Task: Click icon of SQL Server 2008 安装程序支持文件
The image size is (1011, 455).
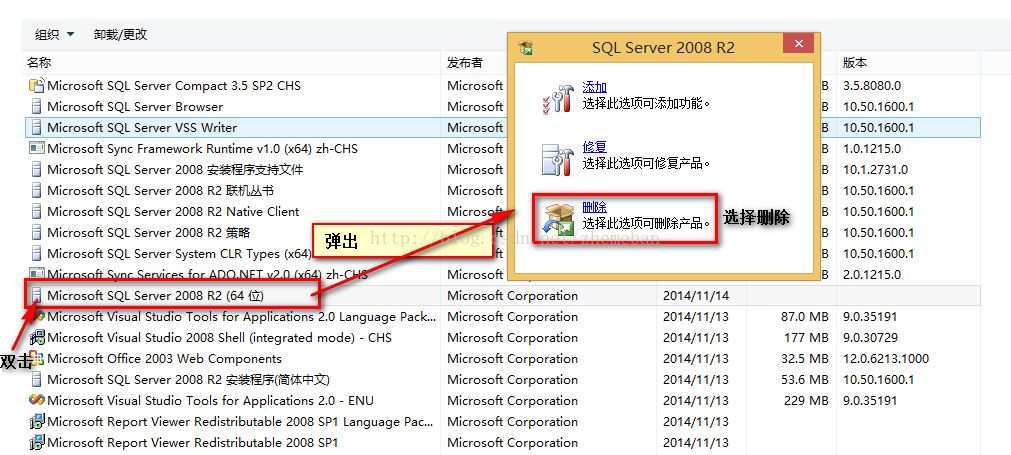Action: click(x=37, y=169)
